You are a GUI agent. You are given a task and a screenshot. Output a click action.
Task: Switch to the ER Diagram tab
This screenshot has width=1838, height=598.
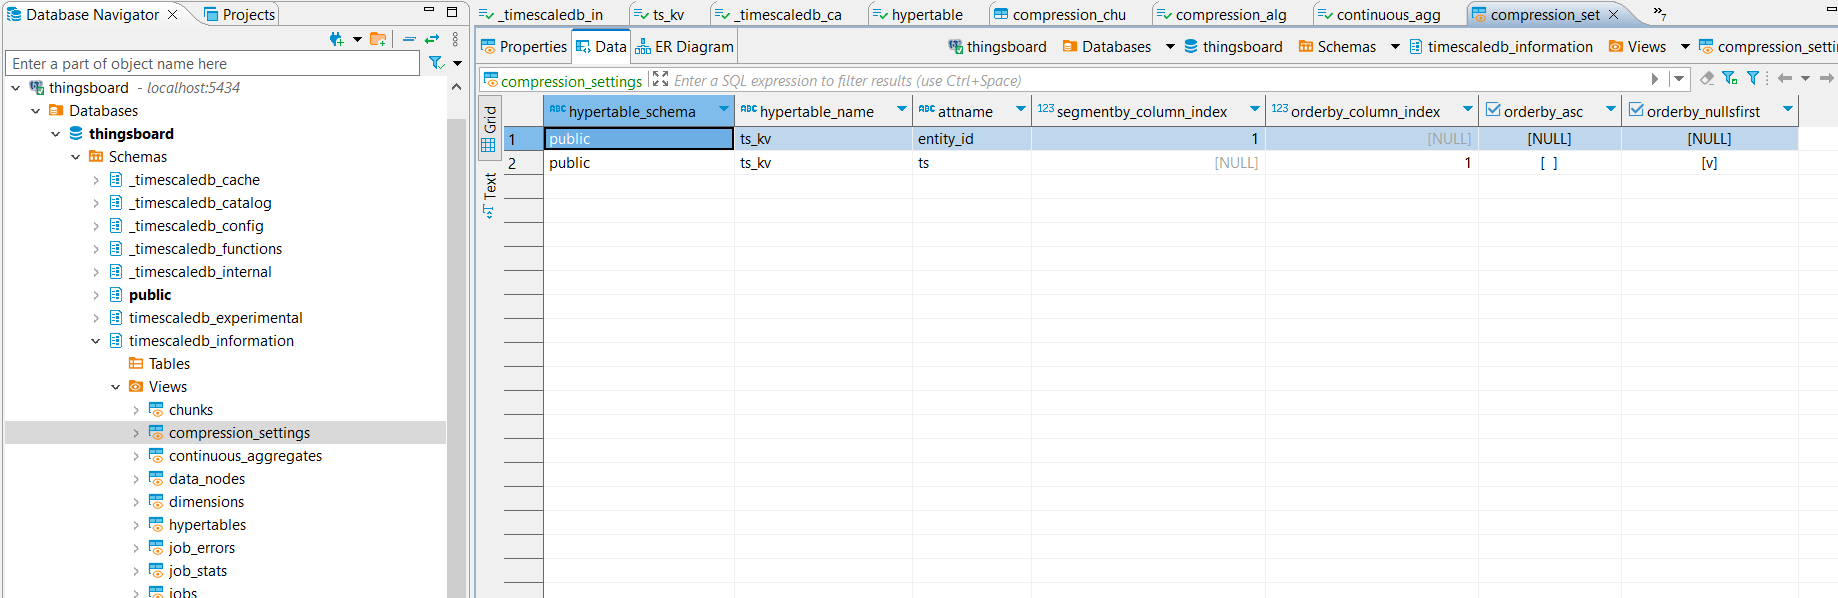point(685,47)
